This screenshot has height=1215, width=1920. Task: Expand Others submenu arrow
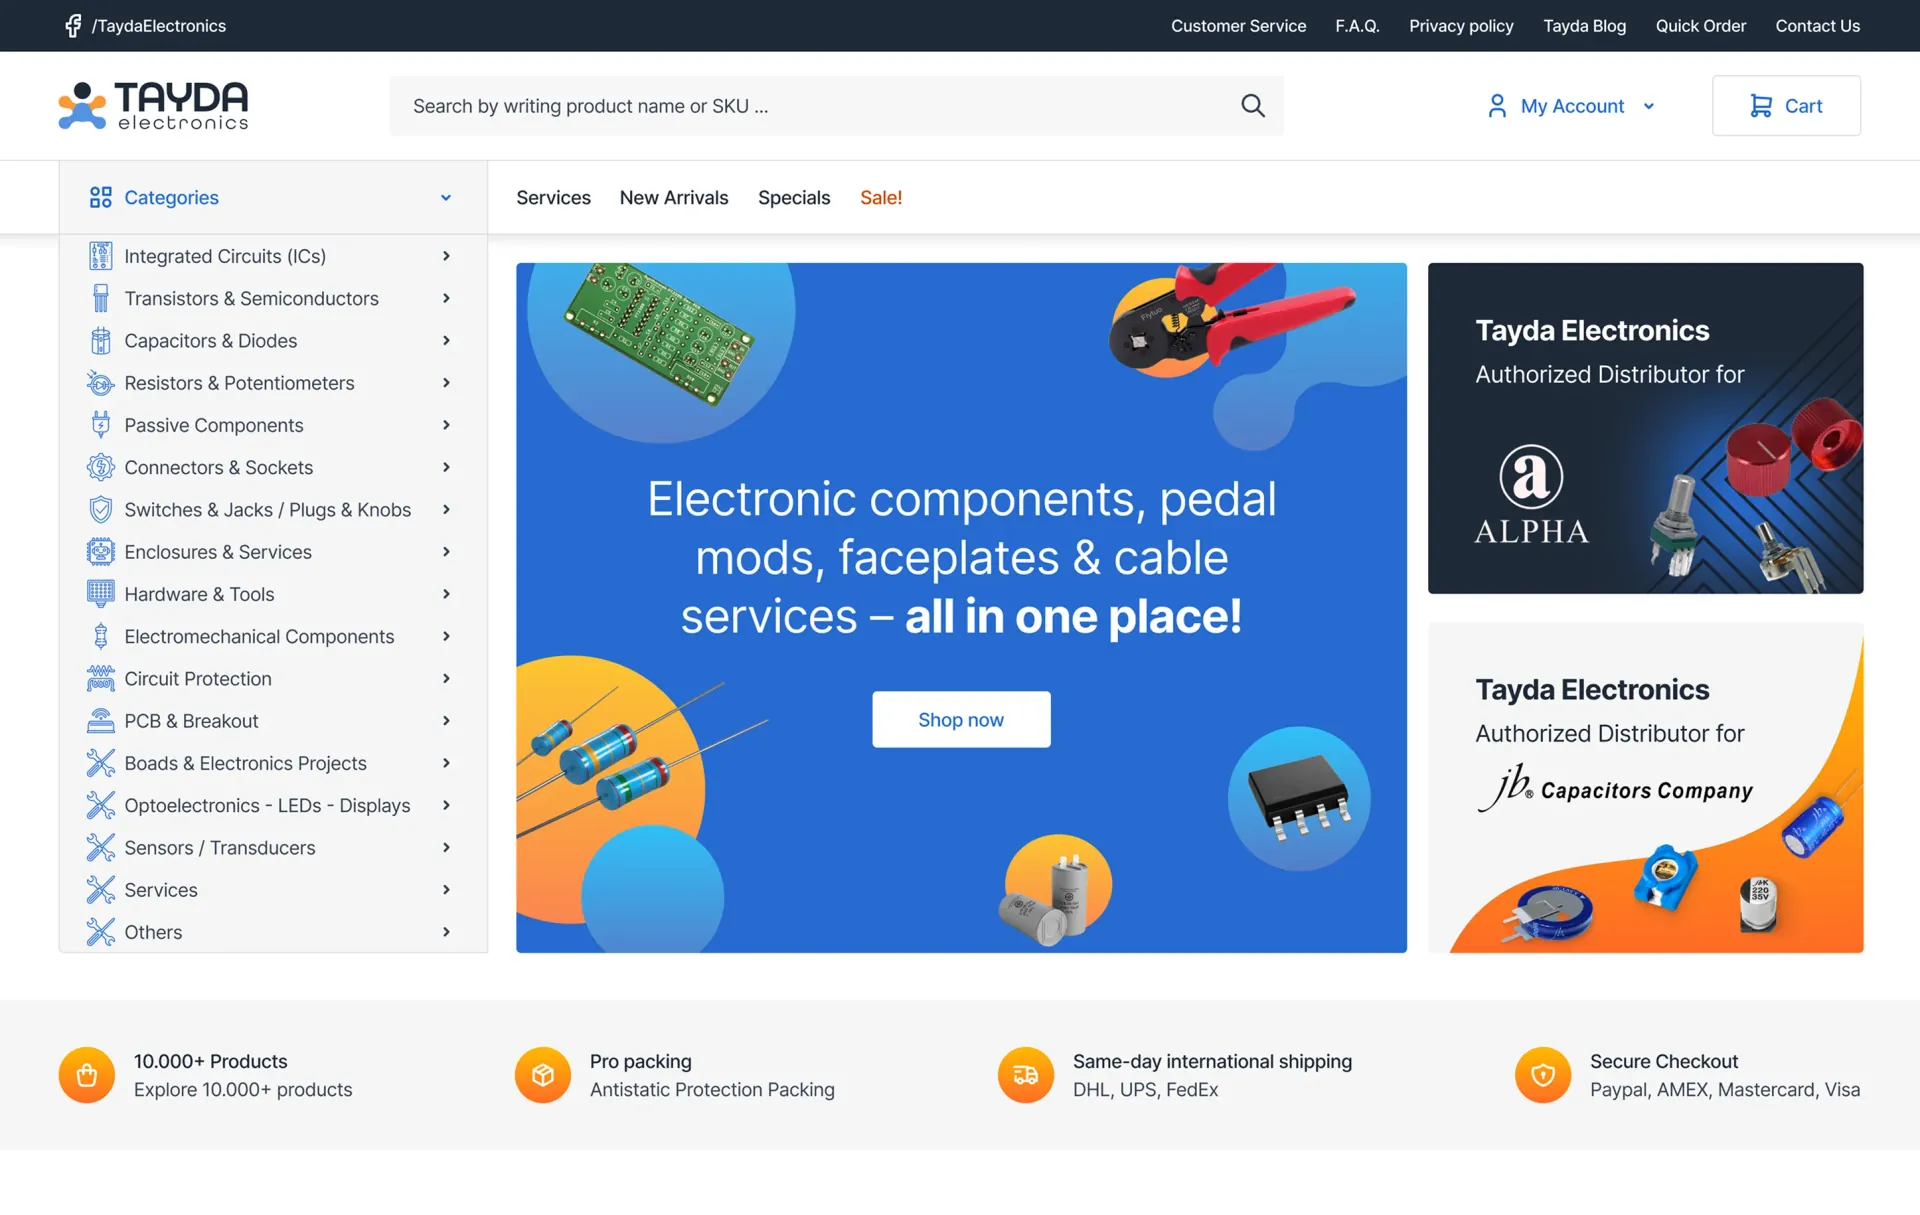click(x=446, y=932)
